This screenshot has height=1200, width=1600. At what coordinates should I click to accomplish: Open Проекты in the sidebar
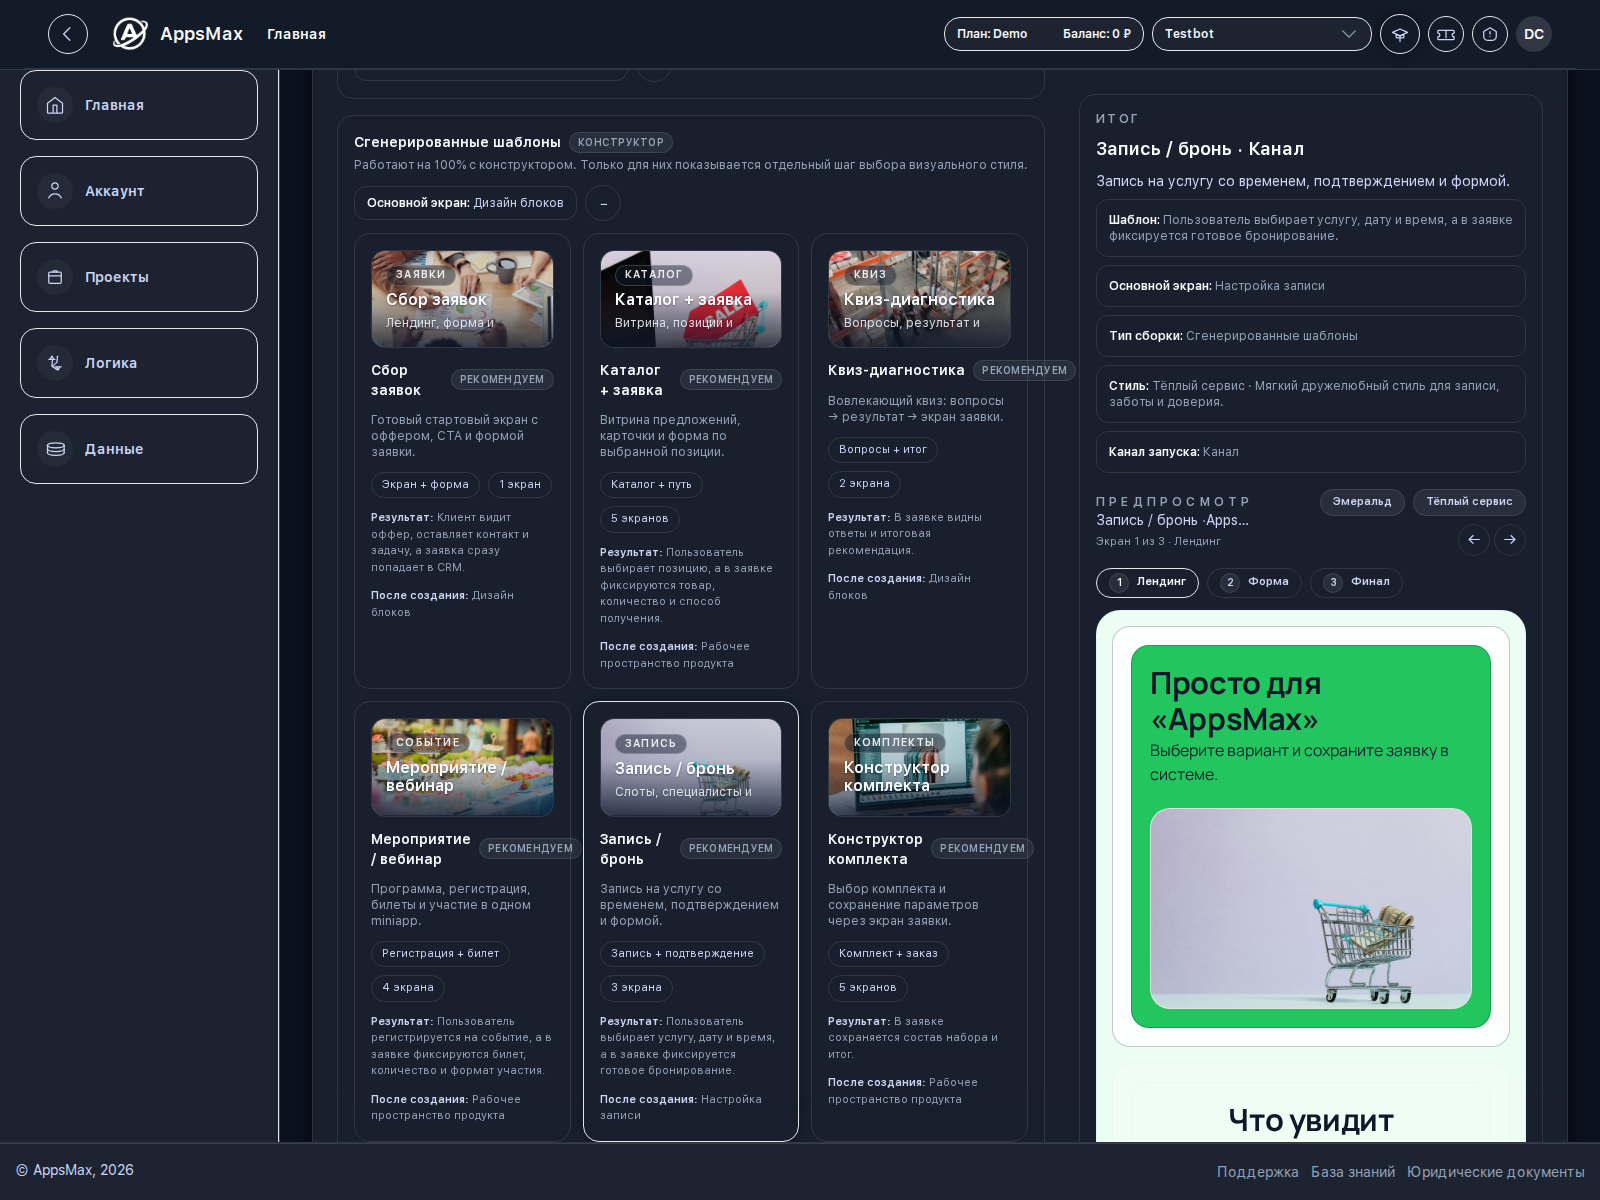coord(139,277)
